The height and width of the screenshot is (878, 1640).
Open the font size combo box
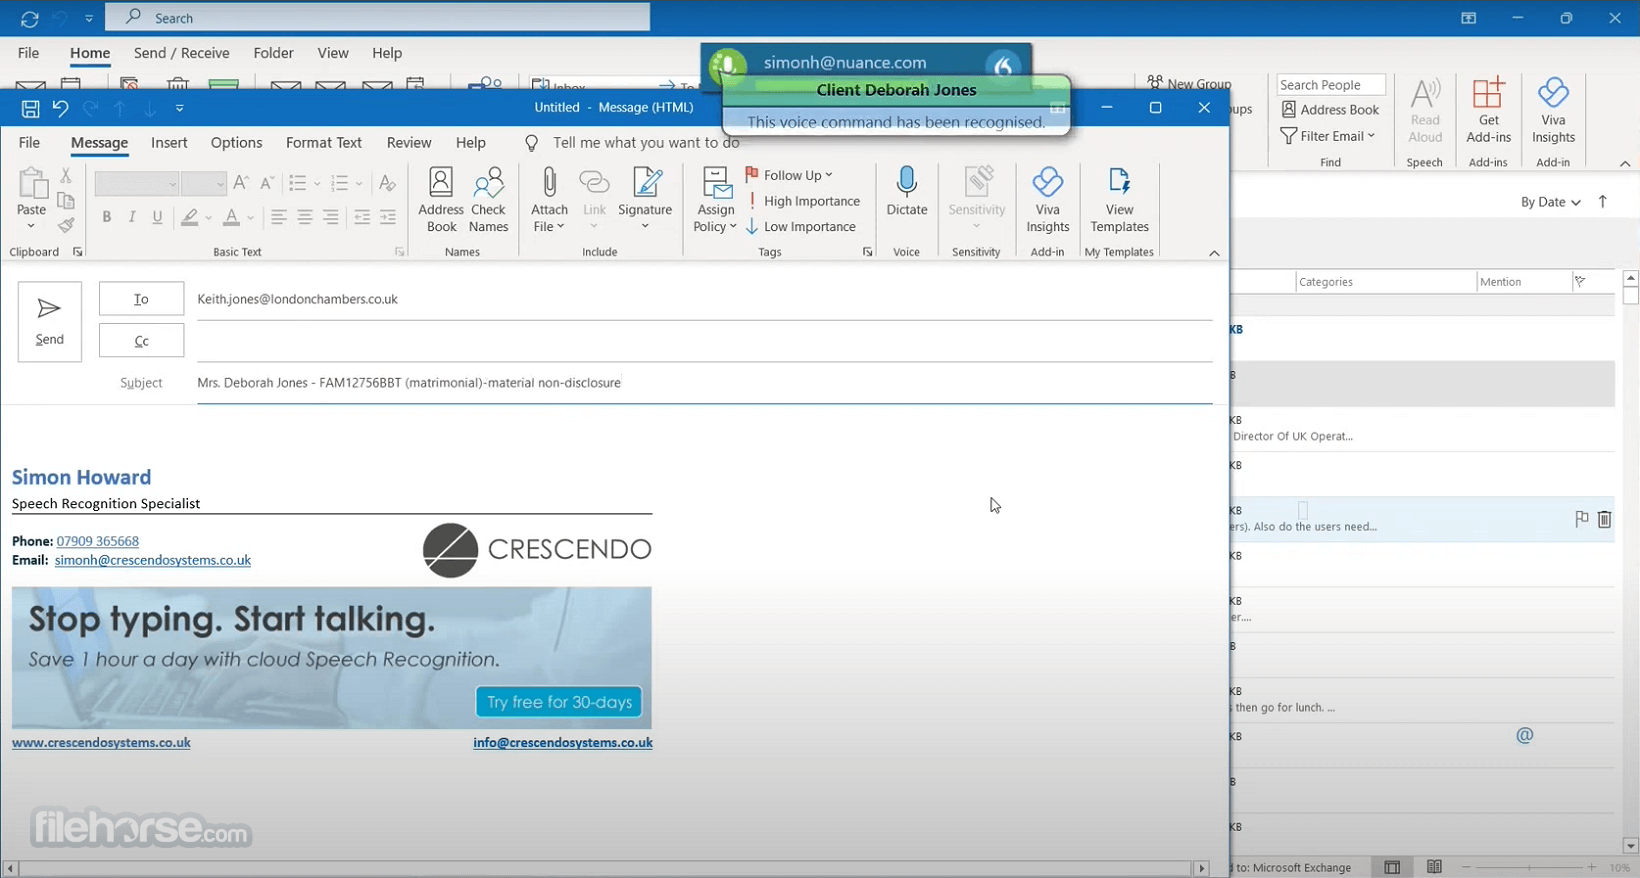click(x=204, y=184)
